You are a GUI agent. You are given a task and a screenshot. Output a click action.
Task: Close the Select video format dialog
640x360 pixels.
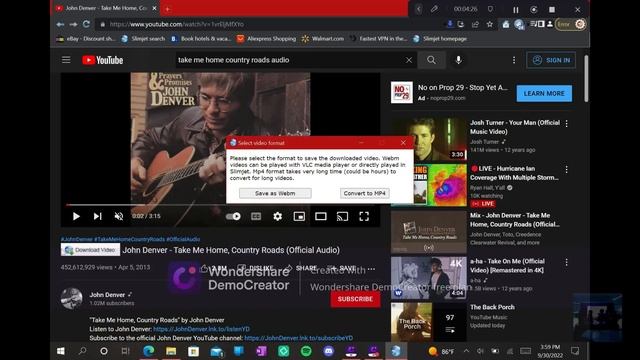(x=403, y=142)
